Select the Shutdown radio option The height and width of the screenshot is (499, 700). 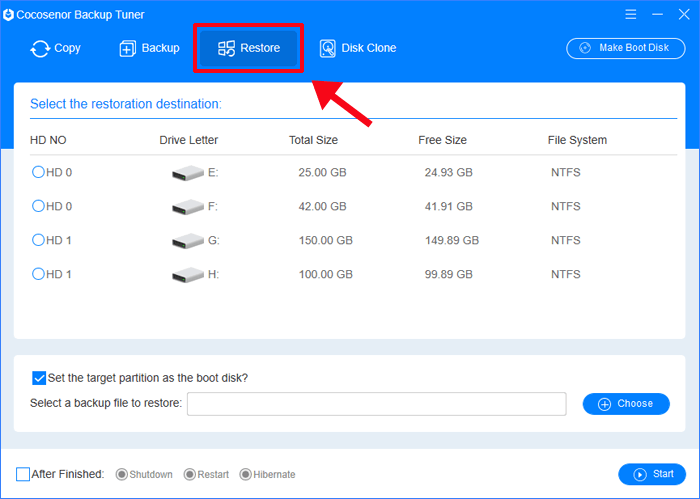click(121, 474)
